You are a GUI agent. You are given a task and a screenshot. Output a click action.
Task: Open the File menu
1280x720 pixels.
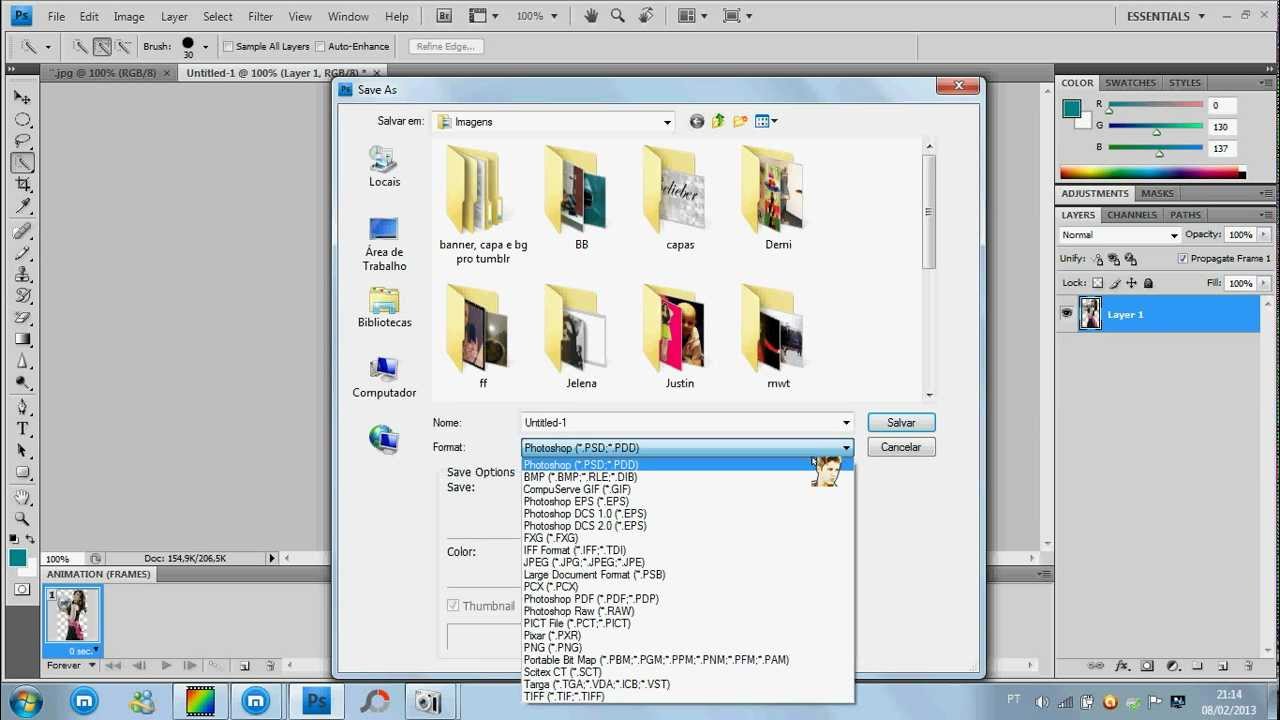point(56,16)
